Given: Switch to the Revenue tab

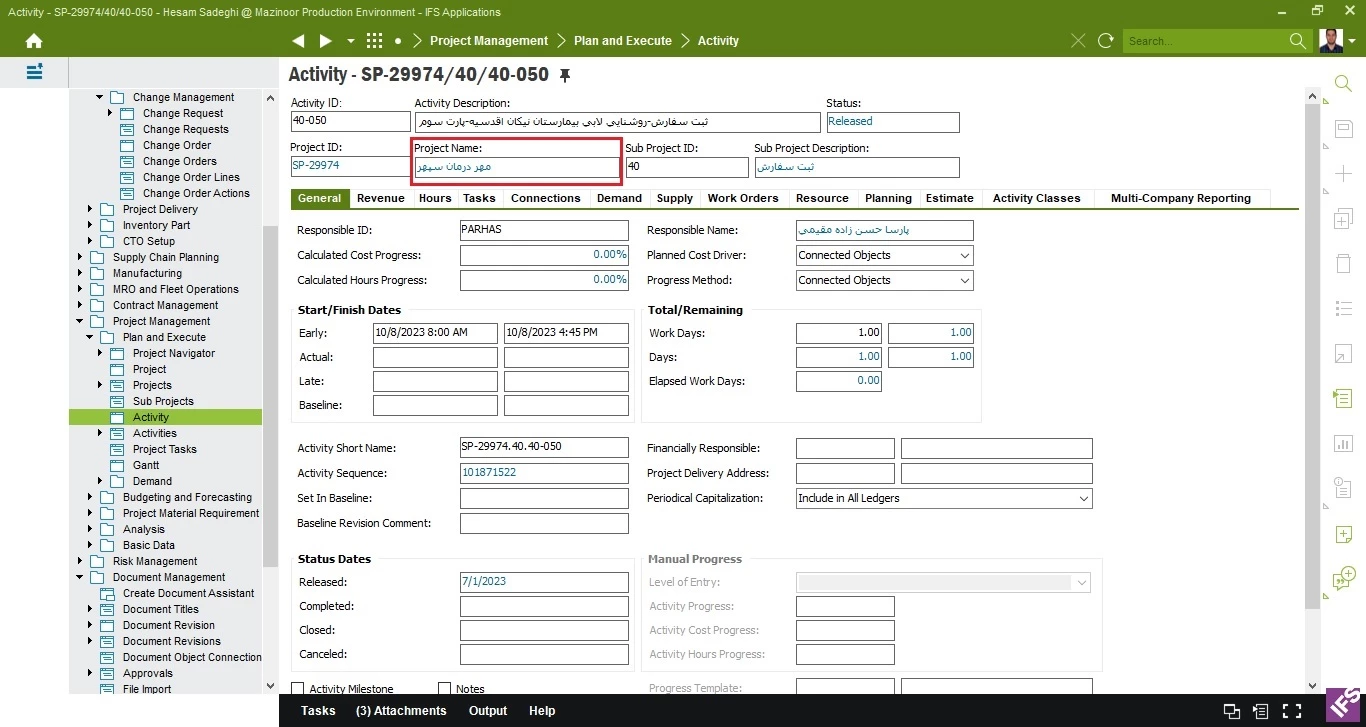Looking at the screenshot, I should point(380,198).
